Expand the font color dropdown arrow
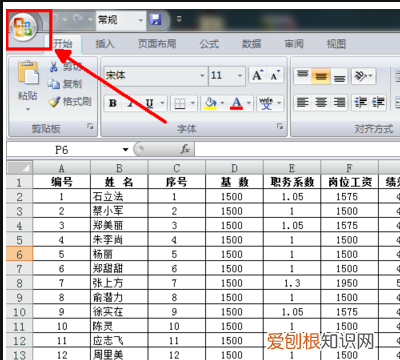Image resolution: width=400 pixels, height=360 pixels. [249, 103]
